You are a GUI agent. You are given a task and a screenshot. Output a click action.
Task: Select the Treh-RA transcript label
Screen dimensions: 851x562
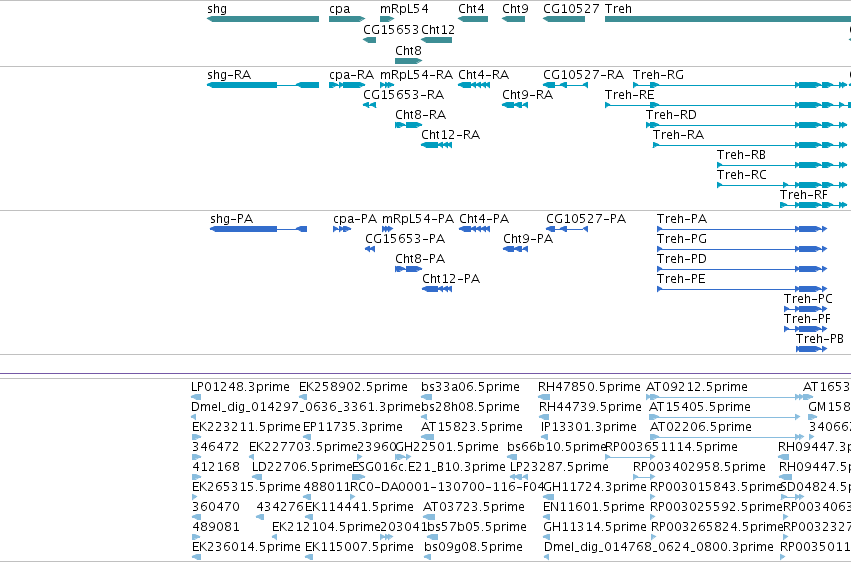[678, 135]
